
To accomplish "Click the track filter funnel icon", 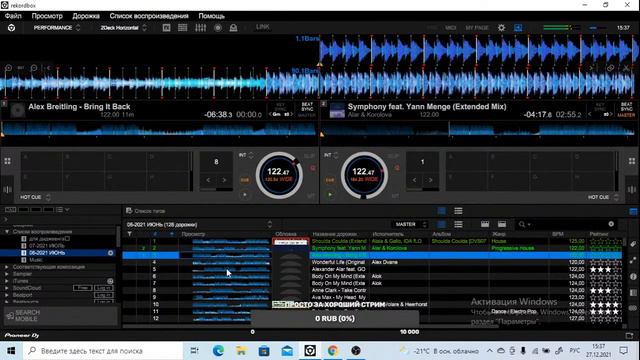I will click(129, 234).
